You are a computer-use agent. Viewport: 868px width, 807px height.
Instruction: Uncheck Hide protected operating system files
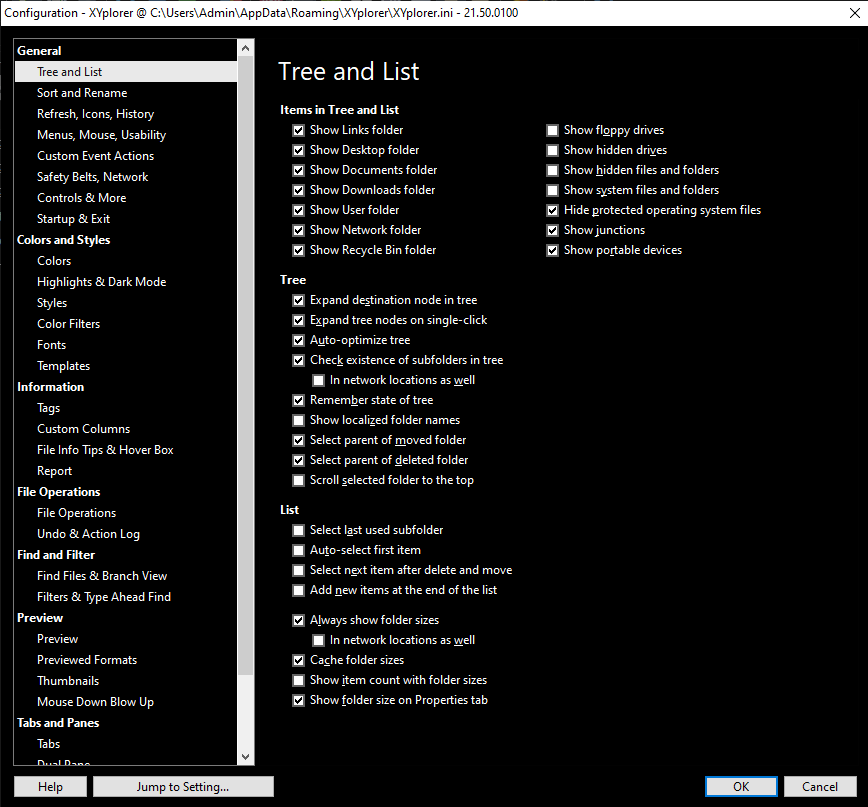click(x=552, y=210)
